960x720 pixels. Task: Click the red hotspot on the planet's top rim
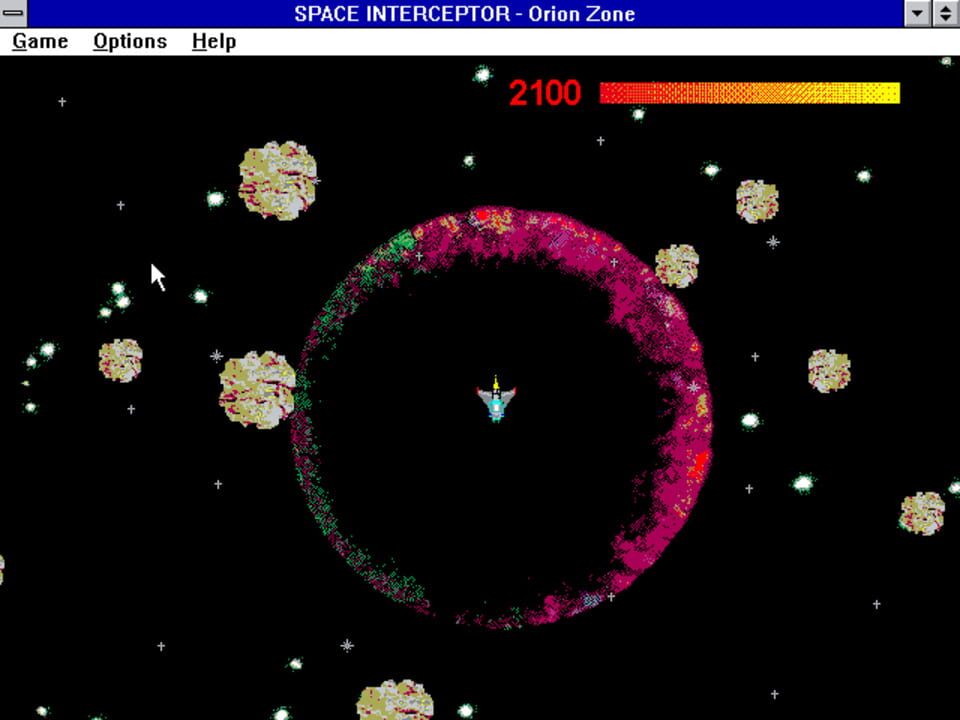(480, 215)
